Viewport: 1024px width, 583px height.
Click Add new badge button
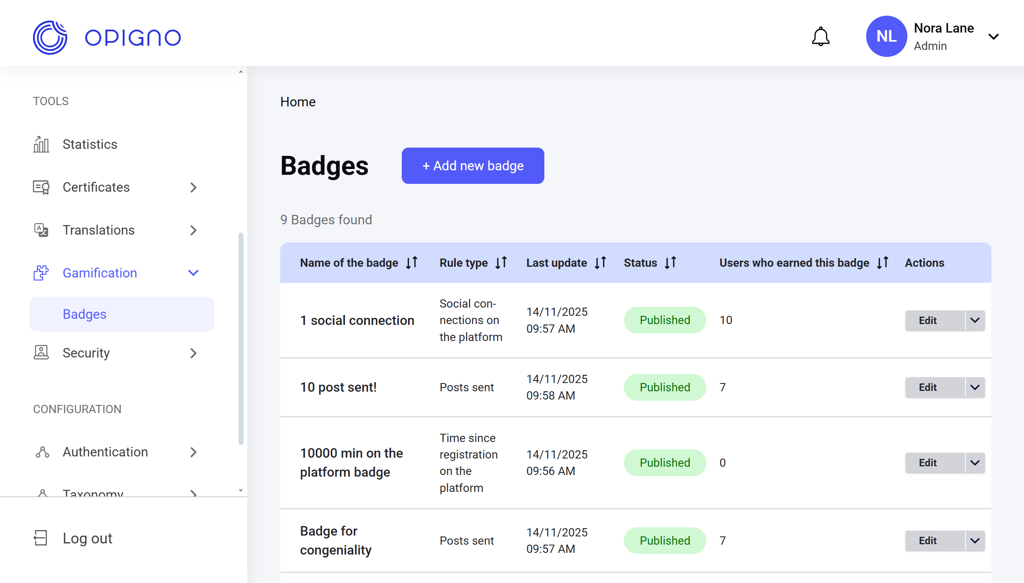(x=473, y=166)
